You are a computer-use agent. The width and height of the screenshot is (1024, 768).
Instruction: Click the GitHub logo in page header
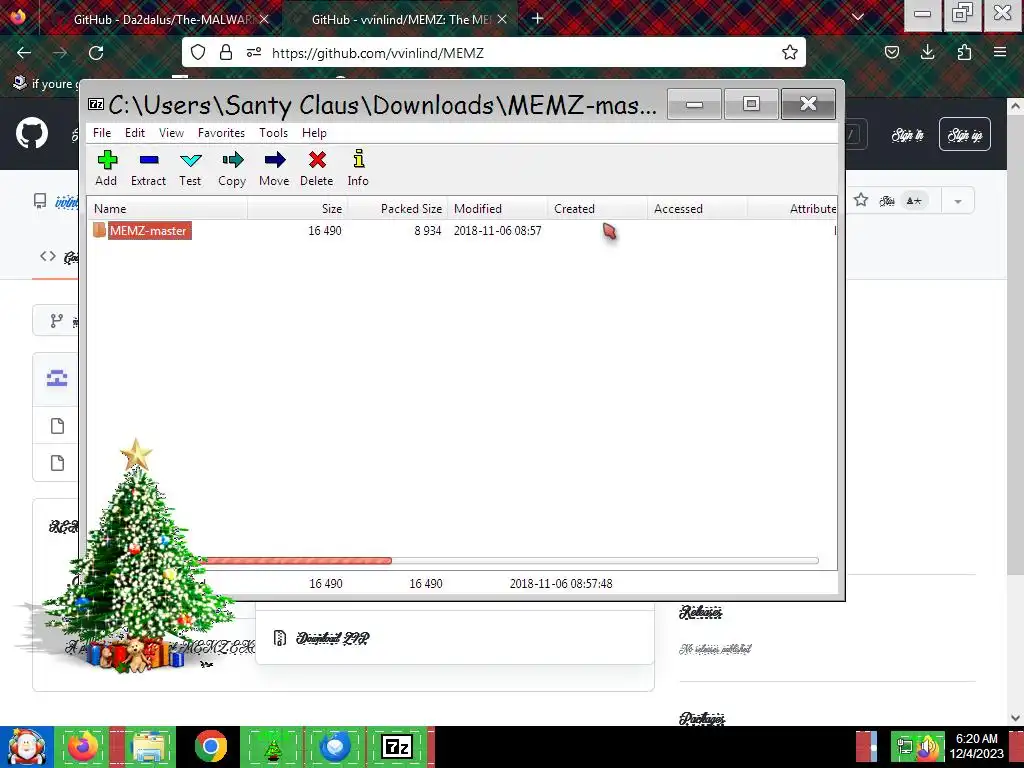(x=32, y=133)
